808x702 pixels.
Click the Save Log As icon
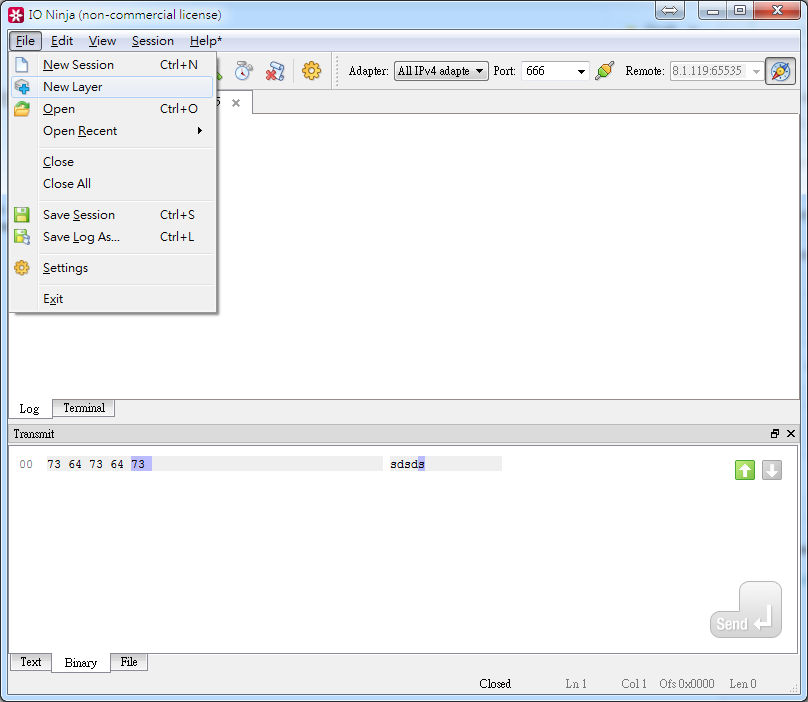pos(22,237)
